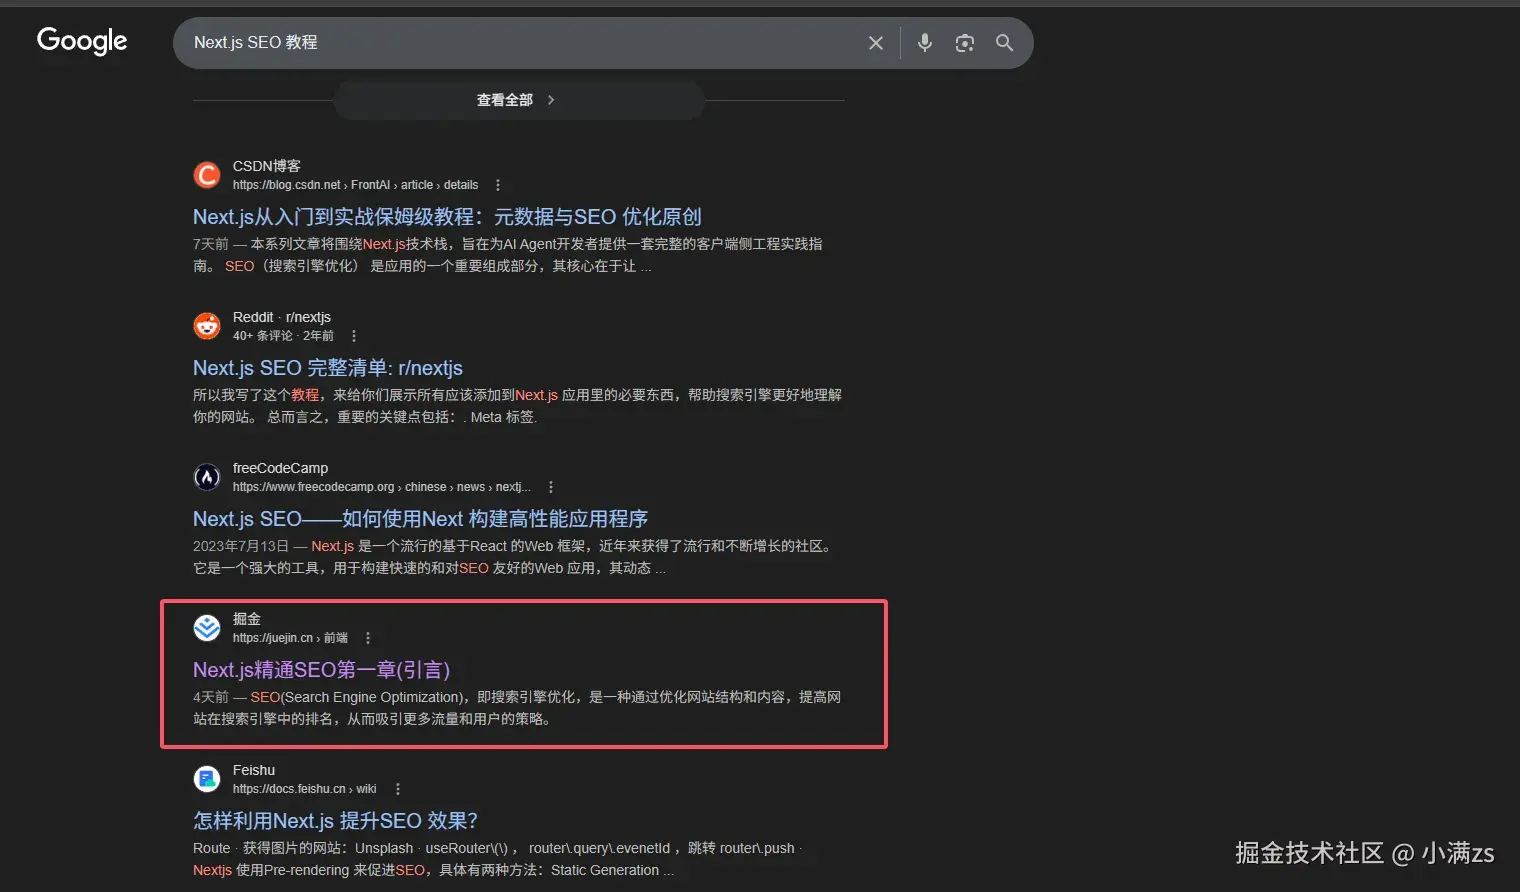Click the magnifier search icon
1520x892 pixels.
pyautogui.click(x=1005, y=43)
